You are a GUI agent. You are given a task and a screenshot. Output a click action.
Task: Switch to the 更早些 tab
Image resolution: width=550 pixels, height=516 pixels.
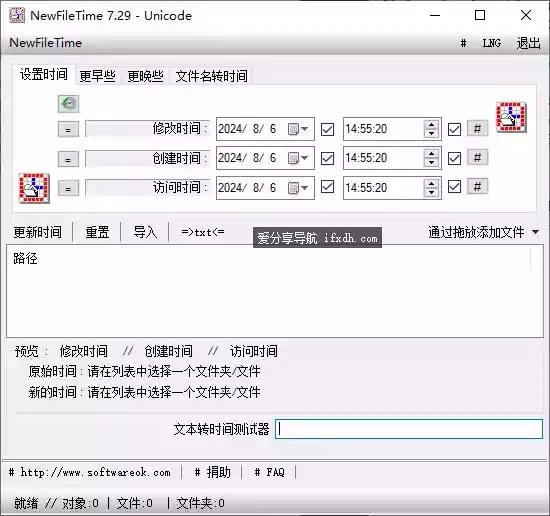(x=98, y=76)
